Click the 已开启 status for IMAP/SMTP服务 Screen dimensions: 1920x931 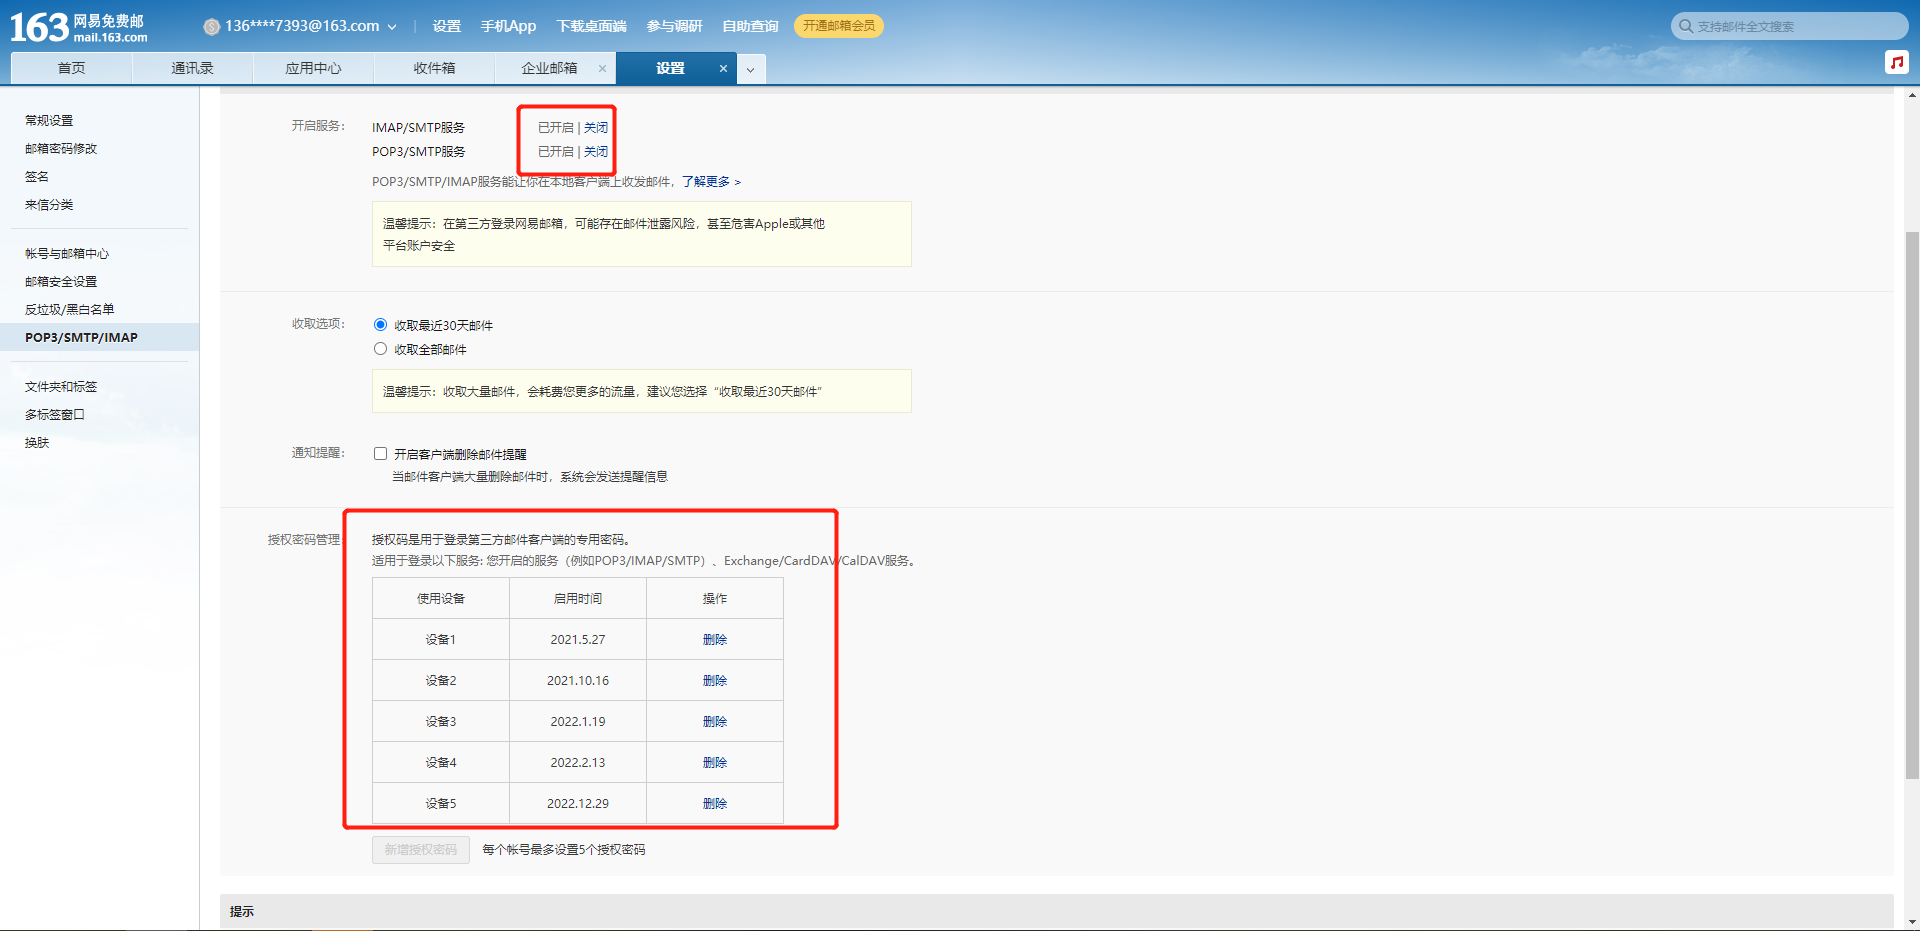pyautogui.click(x=556, y=128)
